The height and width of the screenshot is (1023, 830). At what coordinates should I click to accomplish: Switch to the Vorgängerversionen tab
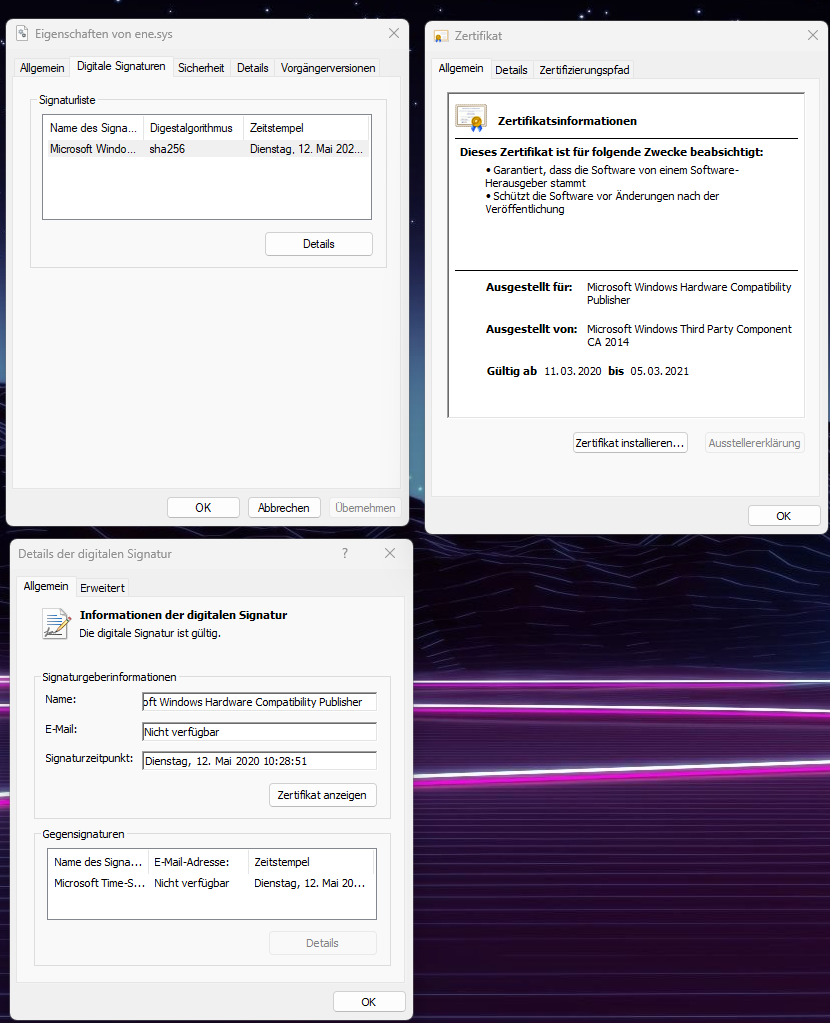click(328, 68)
